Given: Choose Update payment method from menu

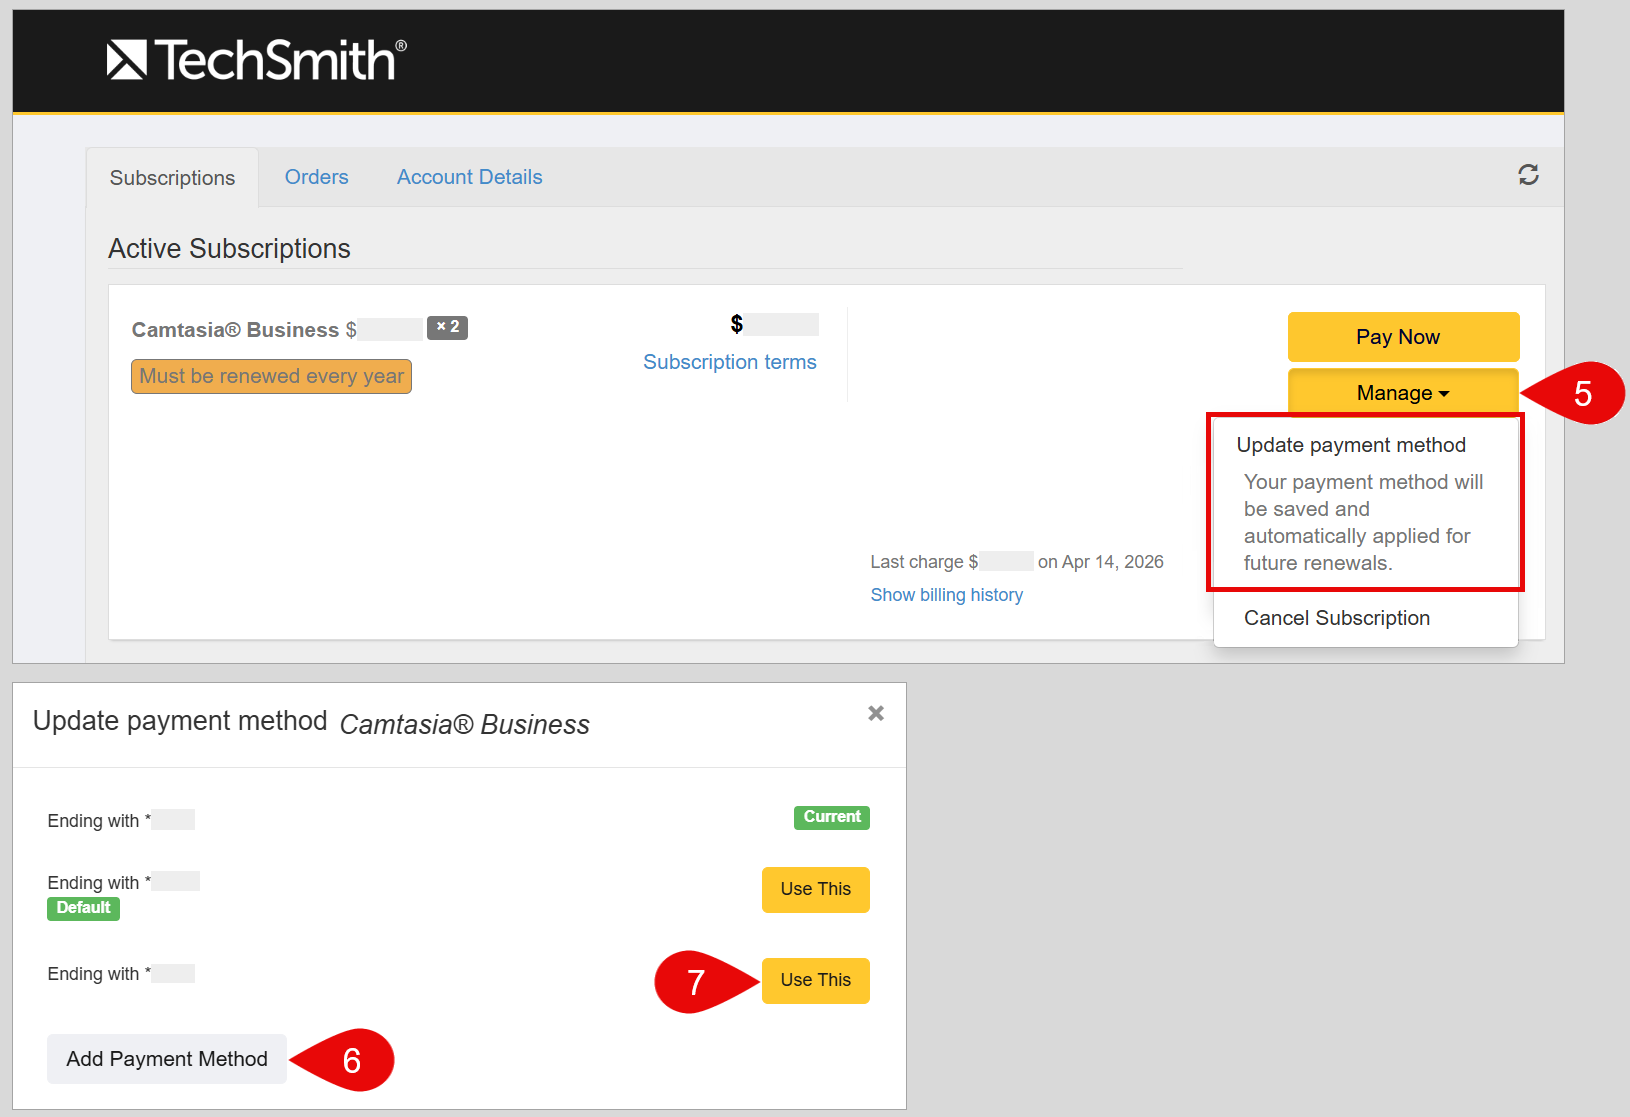Looking at the screenshot, I should tap(1351, 445).
